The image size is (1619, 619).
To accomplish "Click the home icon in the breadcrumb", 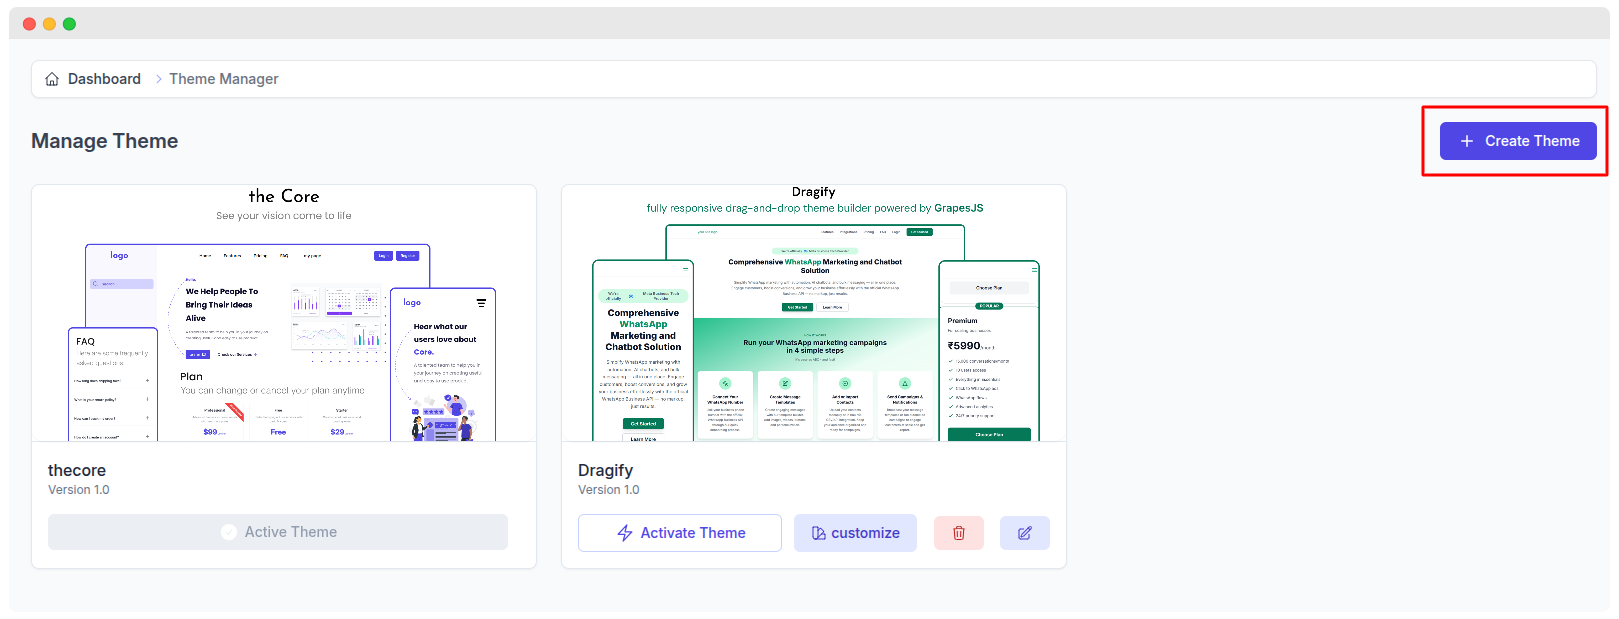I will [52, 79].
